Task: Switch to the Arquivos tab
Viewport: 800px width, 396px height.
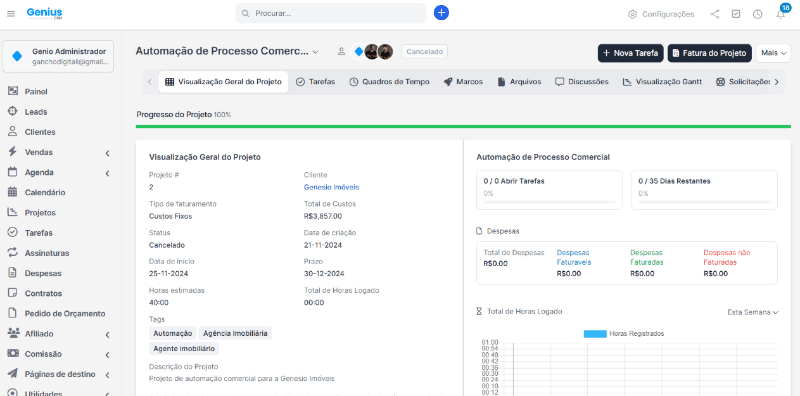Action: tap(519, 82)
